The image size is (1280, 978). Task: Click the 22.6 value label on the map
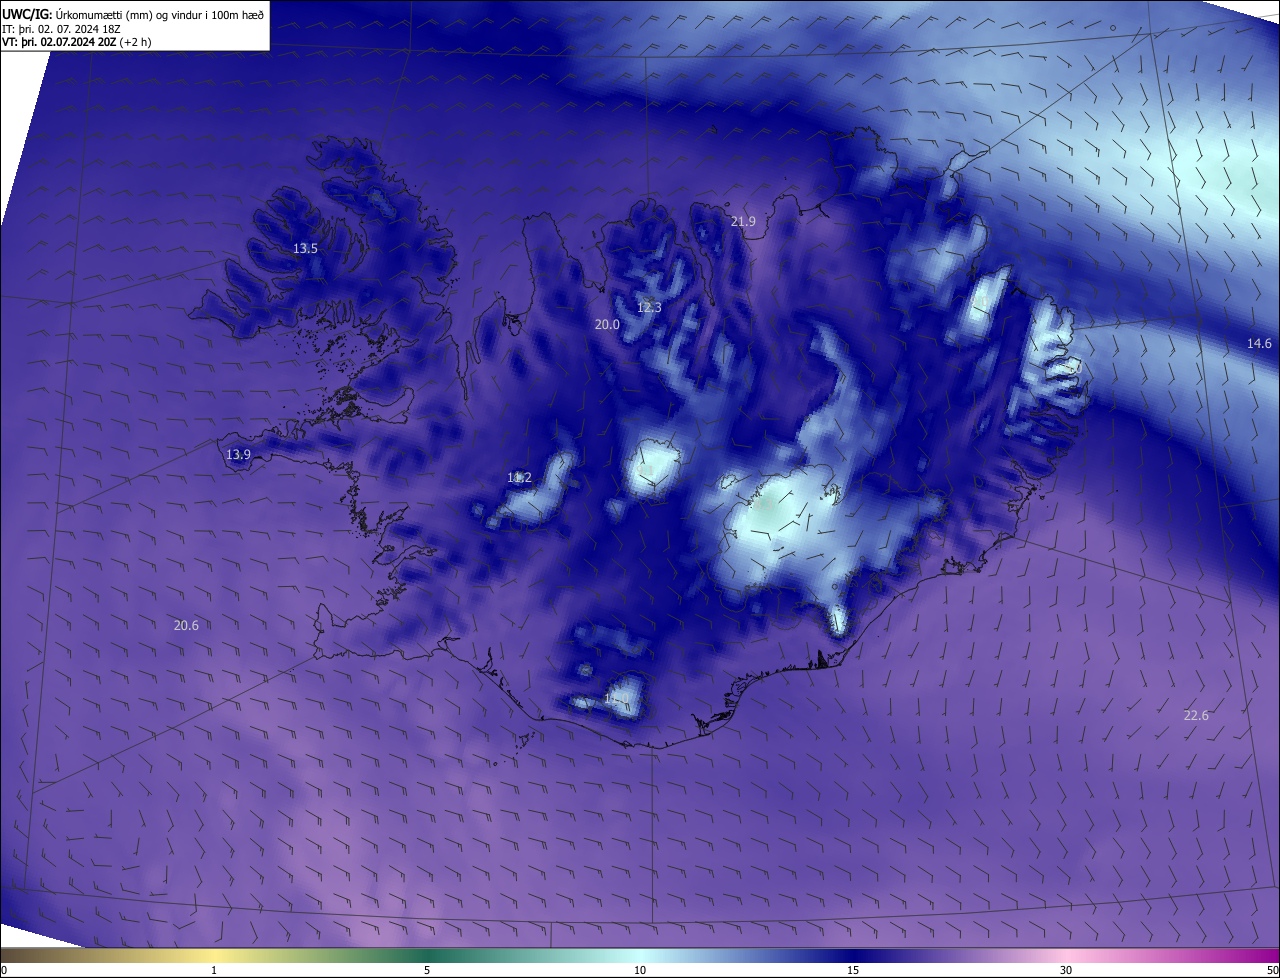coord(1196,715)
